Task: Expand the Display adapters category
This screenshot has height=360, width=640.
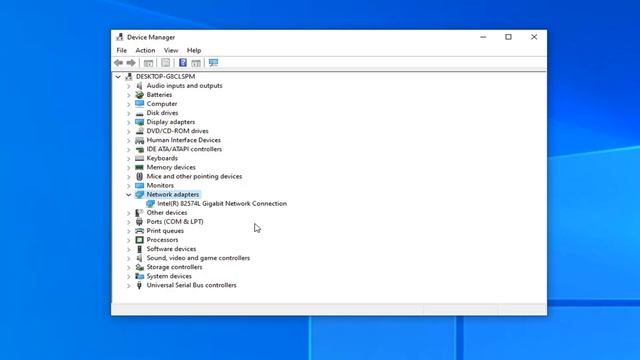Action: (x=129, y=122)
